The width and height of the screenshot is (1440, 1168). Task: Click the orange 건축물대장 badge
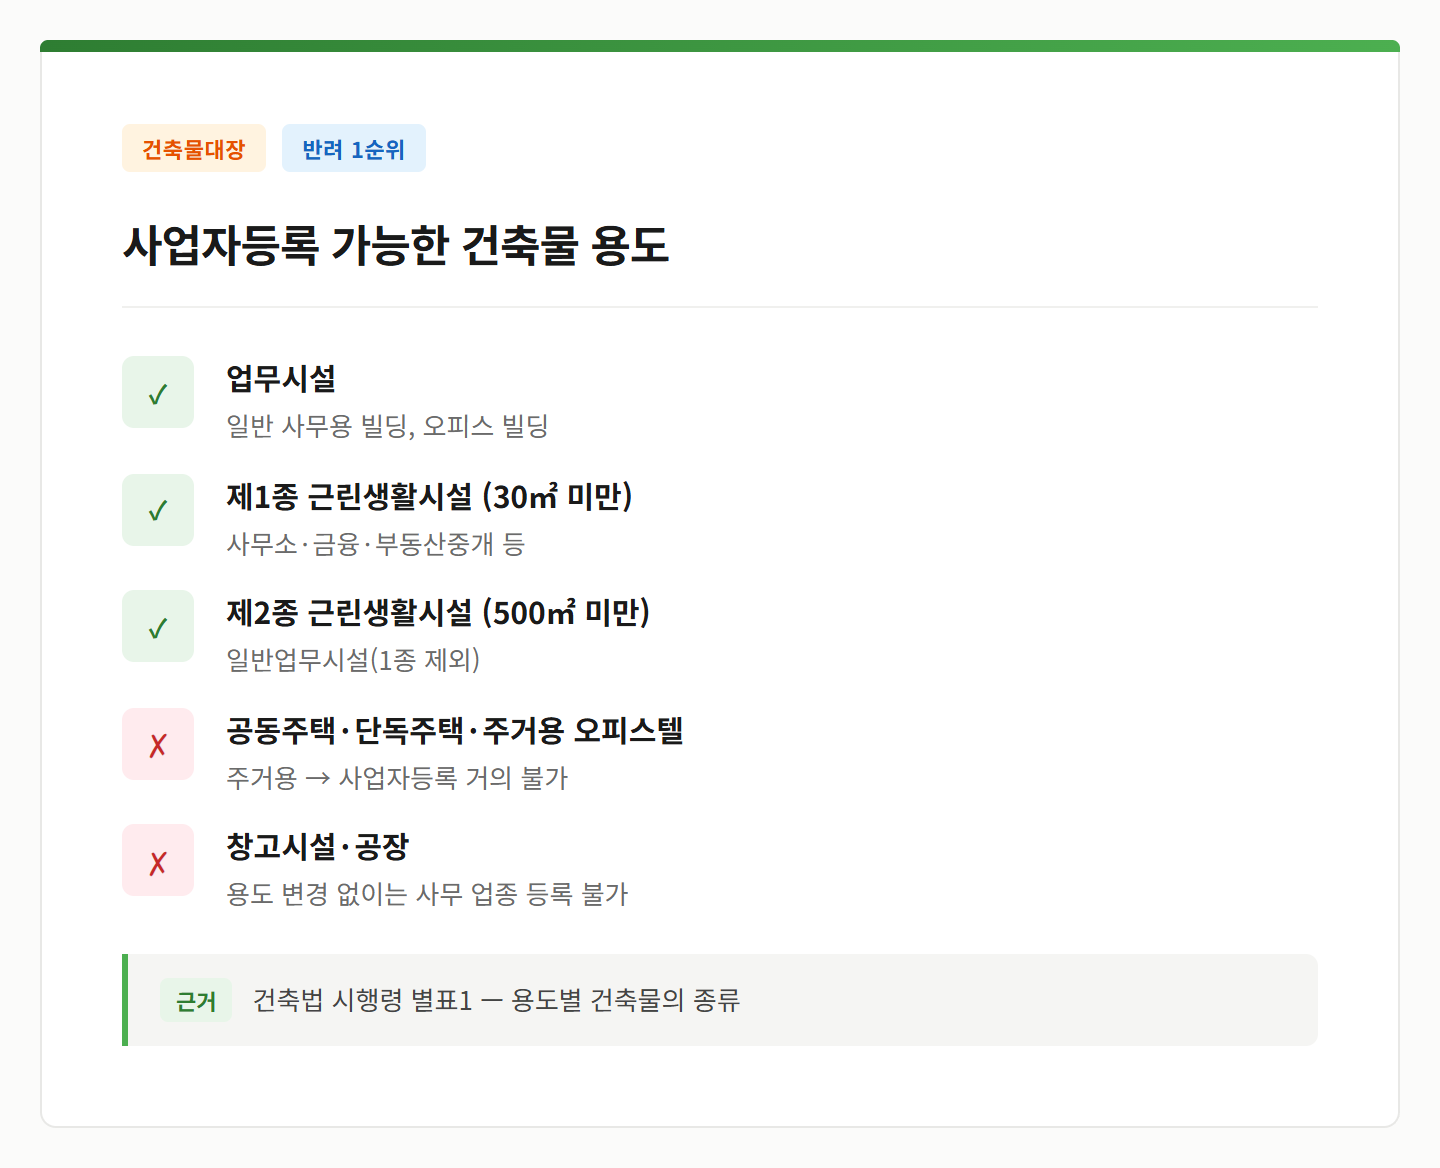click(x=193, y=147)
